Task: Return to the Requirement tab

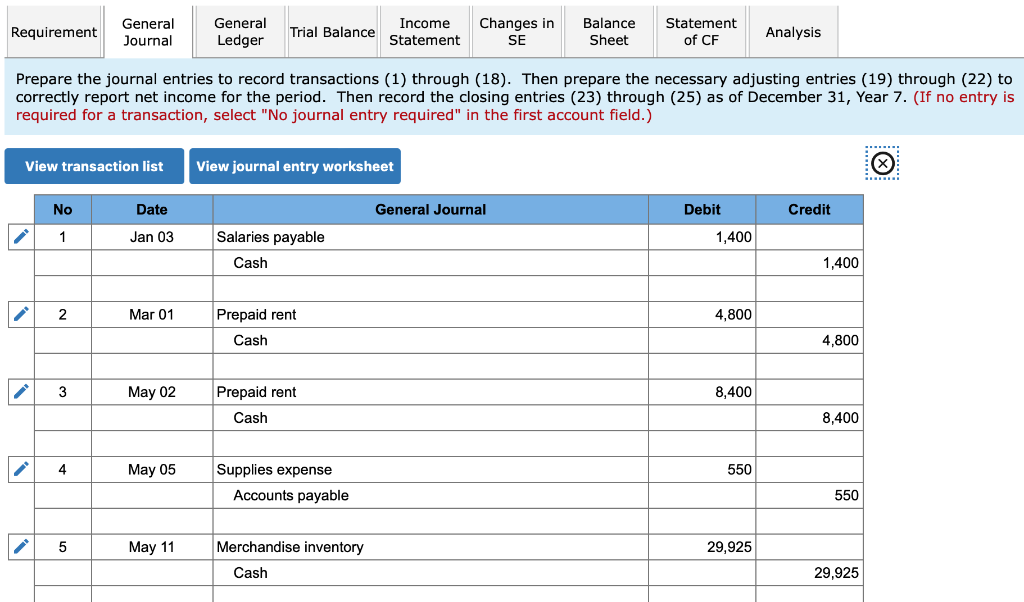Action: point(54,31)
